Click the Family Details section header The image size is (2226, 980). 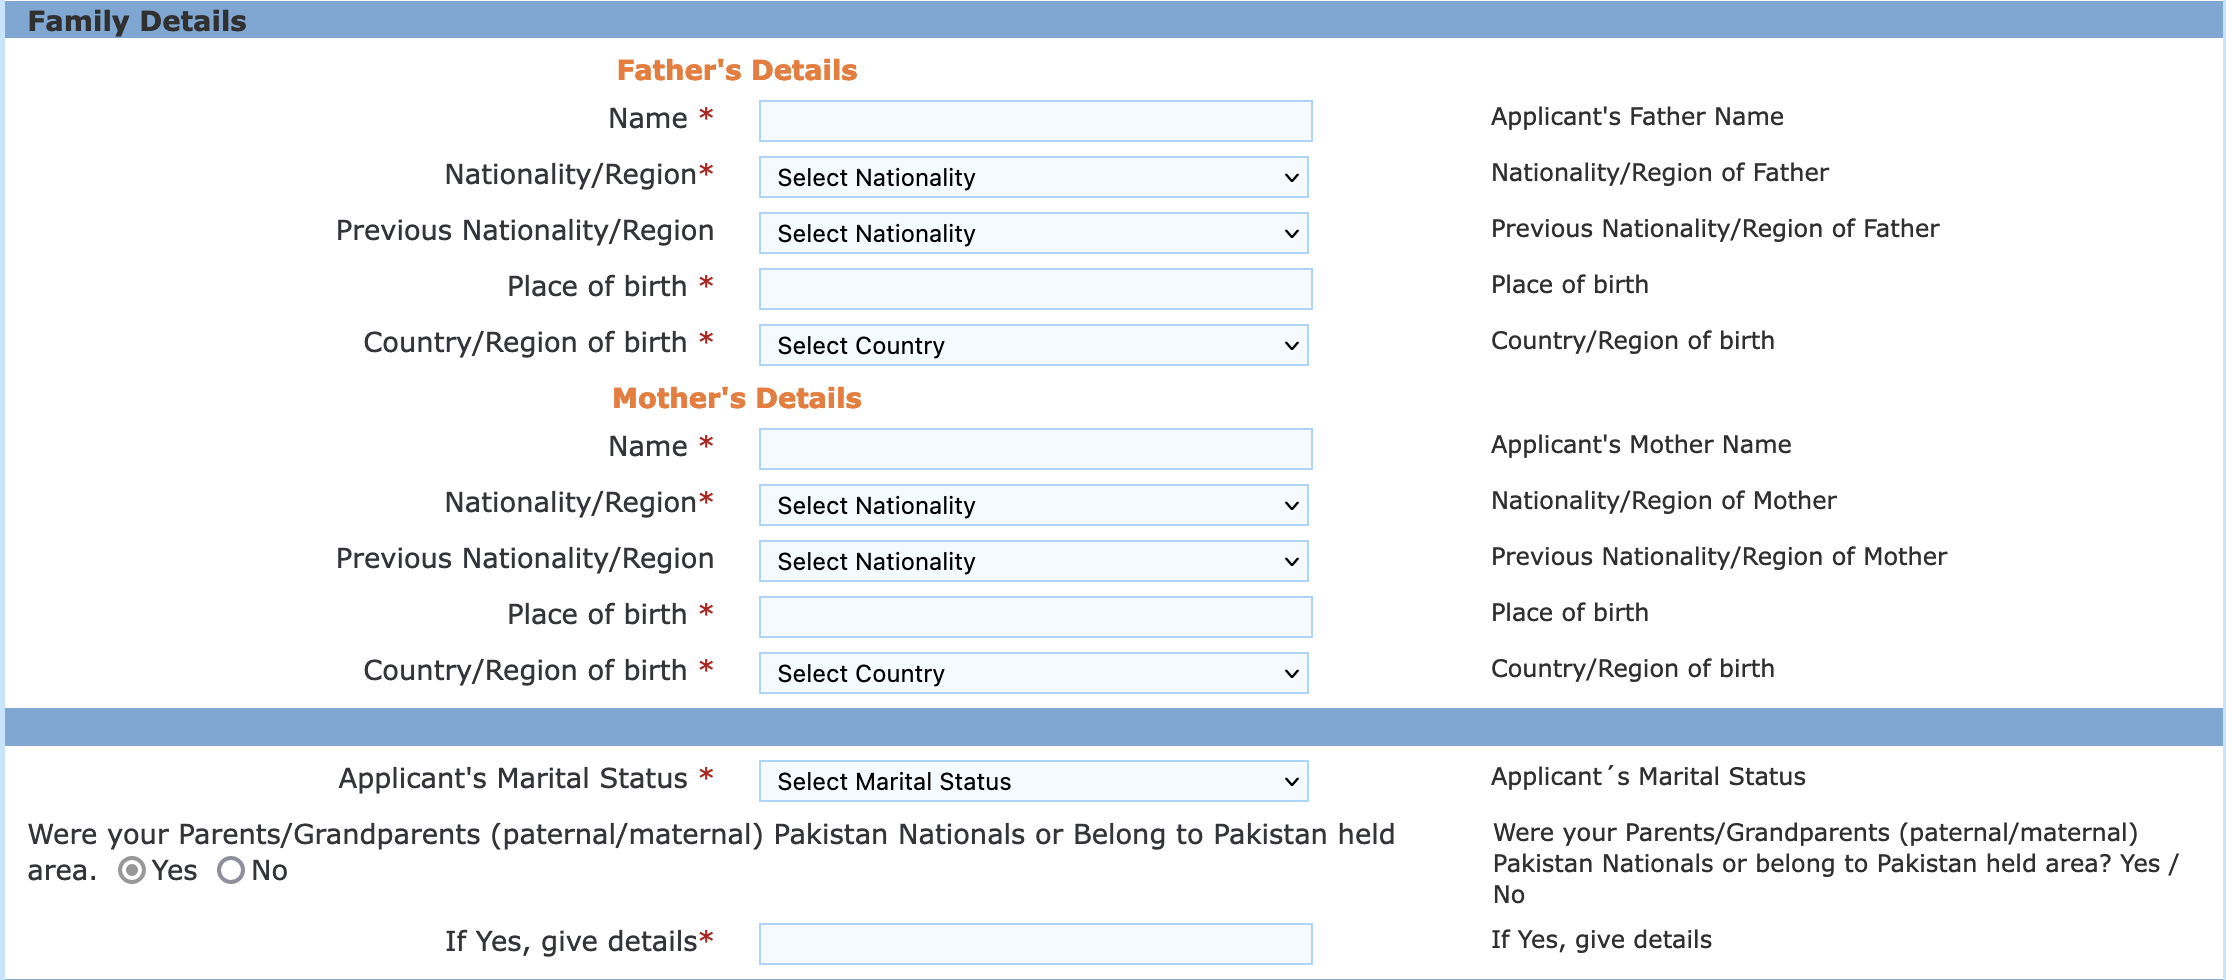(x=137, y=21)
